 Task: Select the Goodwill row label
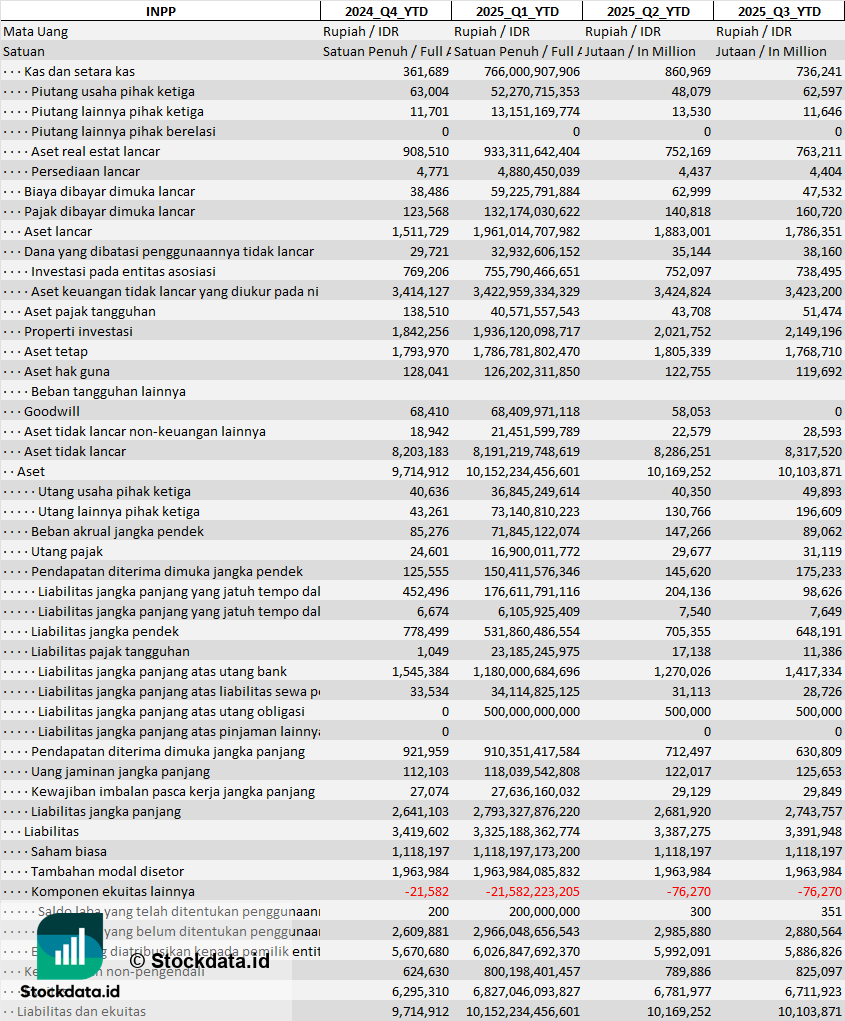51,412
